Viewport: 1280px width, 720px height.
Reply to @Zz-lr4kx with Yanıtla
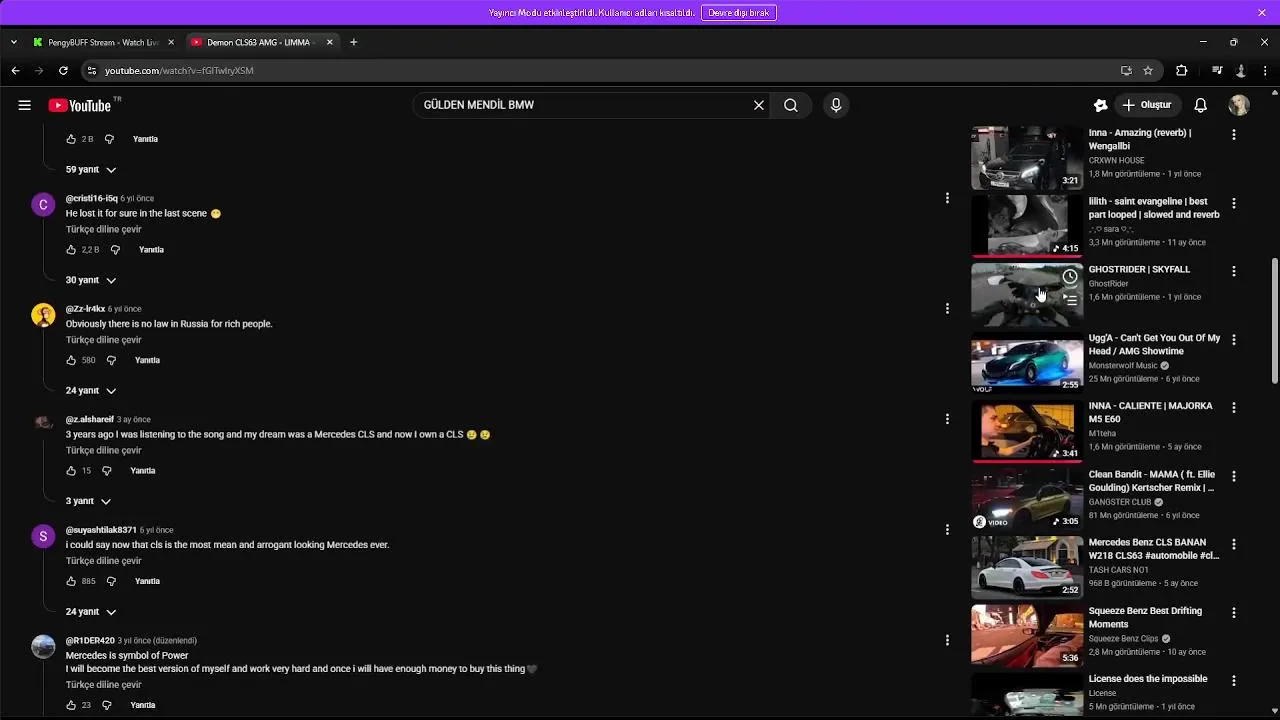[x=147, y=360]
